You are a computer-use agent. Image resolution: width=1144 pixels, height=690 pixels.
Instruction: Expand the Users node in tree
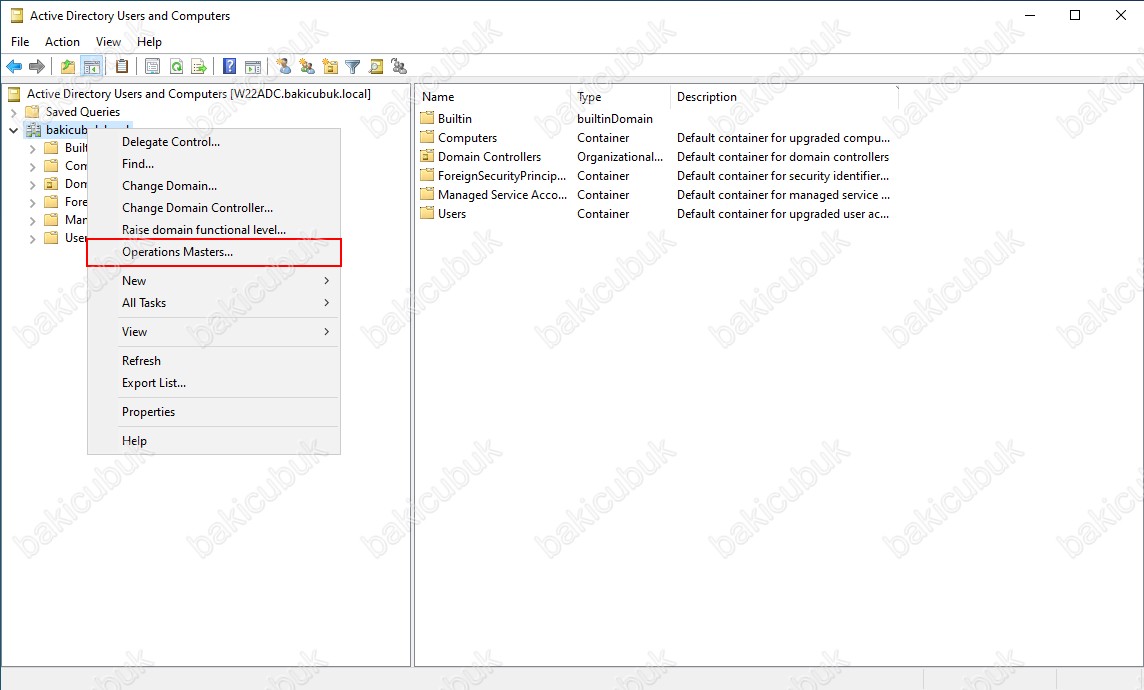[32, 239]
